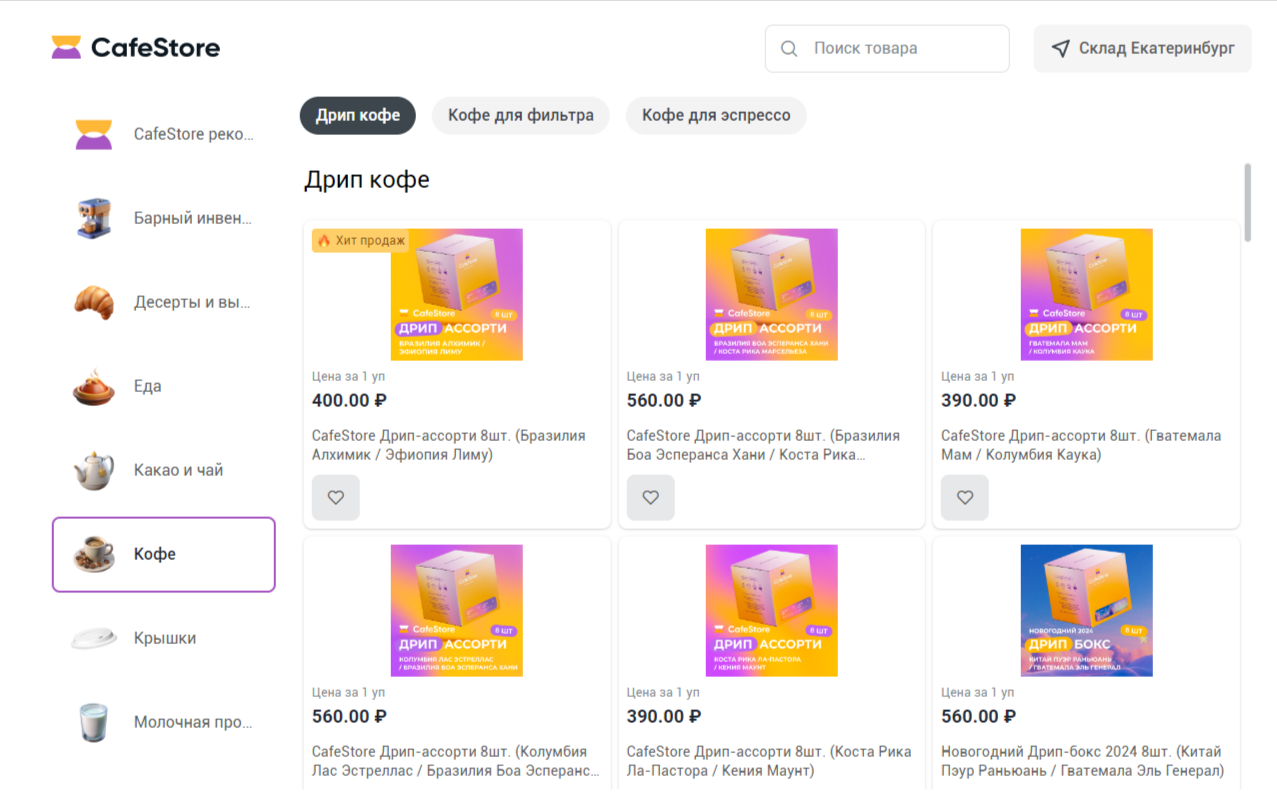Click the search magnifier icon
This screenshot has height=805, width=1277.
[x=789, y=48]
